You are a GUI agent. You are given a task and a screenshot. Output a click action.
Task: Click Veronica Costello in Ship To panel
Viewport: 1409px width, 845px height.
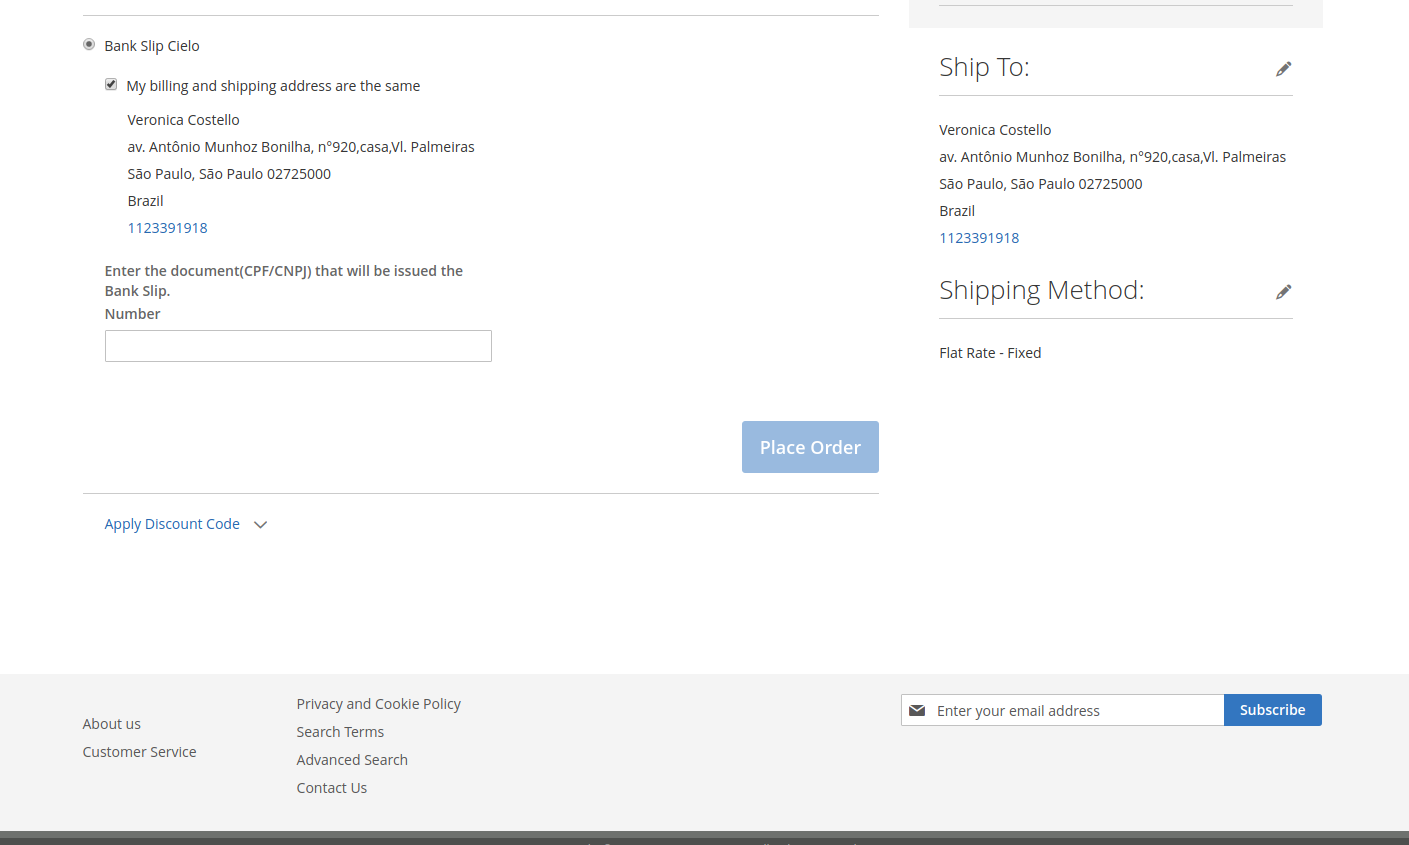[x=995, y=130]
